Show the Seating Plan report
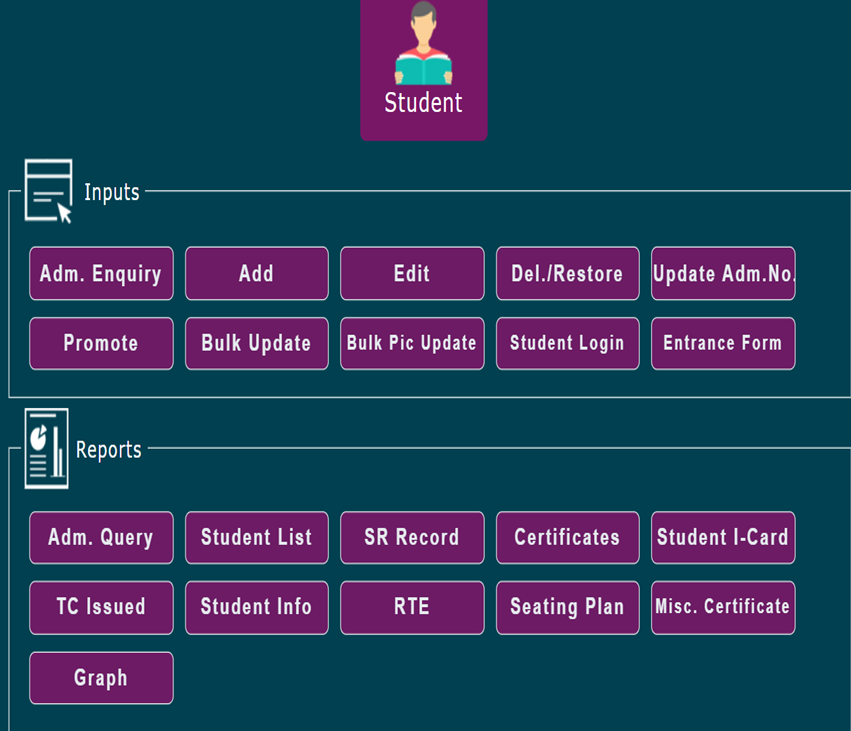 coord(567,607)
